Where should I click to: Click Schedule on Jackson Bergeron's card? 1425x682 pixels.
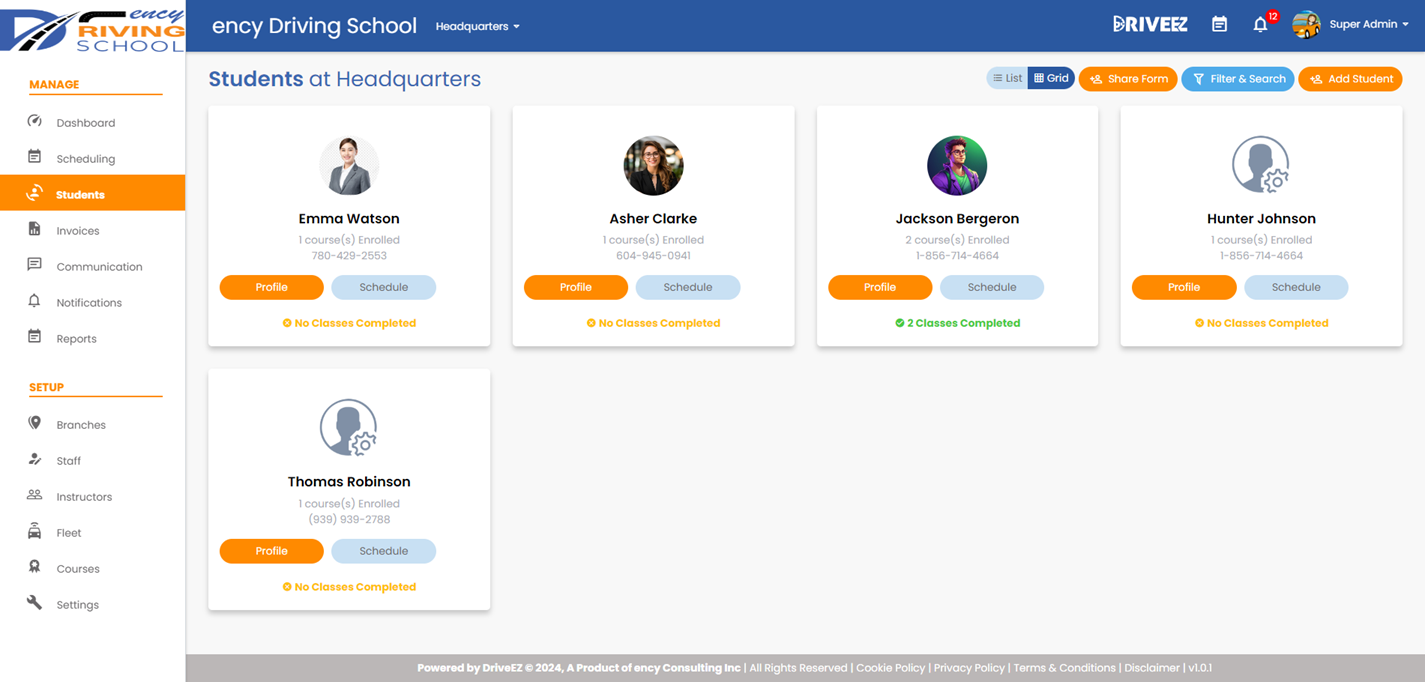[x=992, y=287]
